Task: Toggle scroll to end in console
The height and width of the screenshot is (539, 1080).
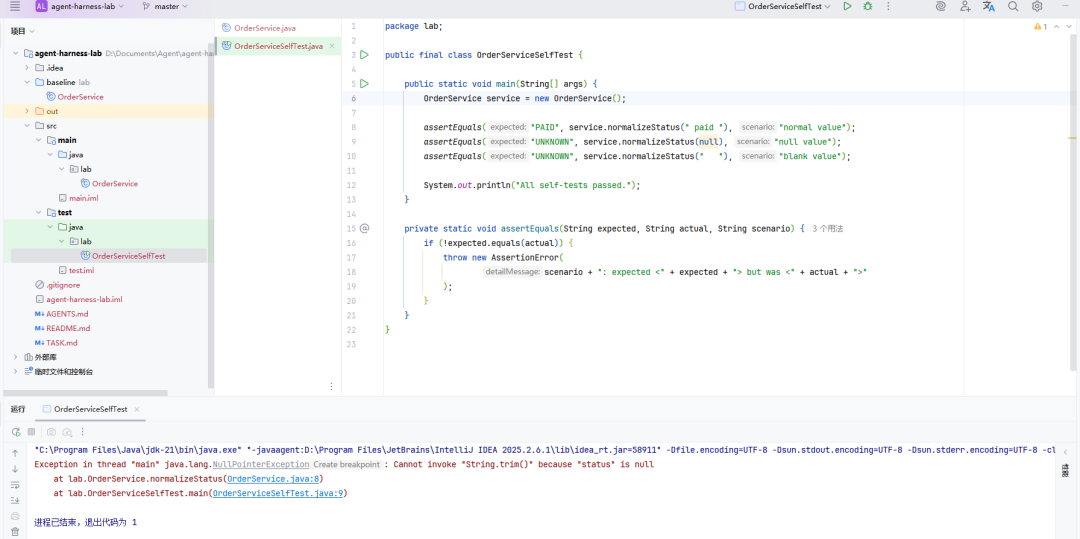Action: pos(15,500)
